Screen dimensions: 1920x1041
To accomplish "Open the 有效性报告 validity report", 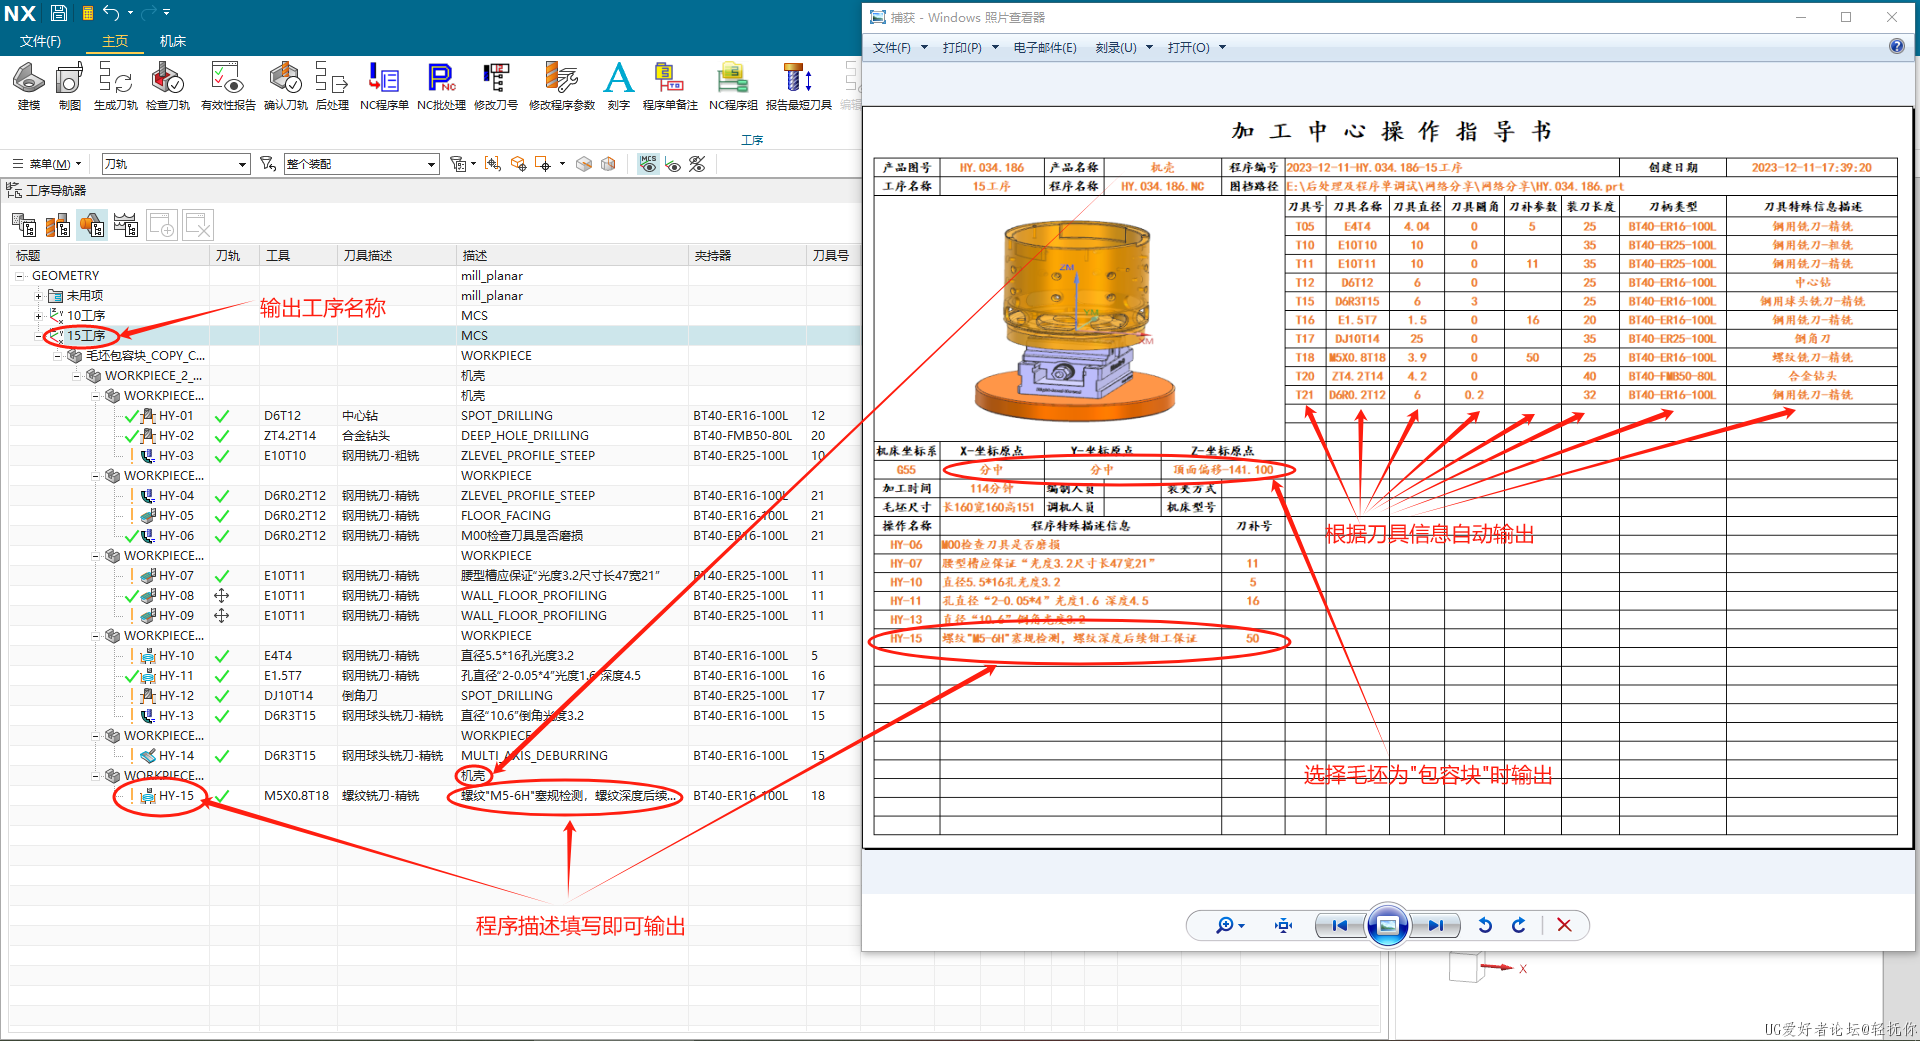I will tap(228, 85).
